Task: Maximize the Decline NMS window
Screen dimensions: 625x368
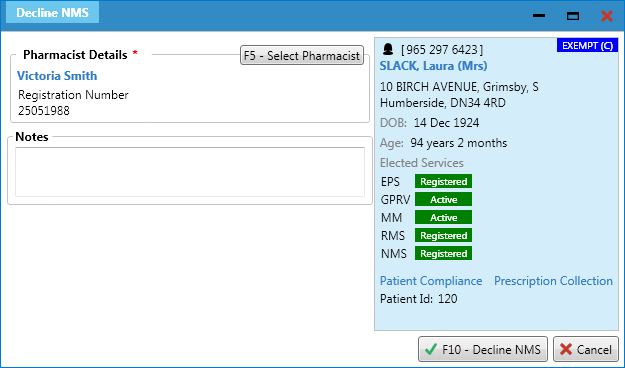Action: click(573, 16)
